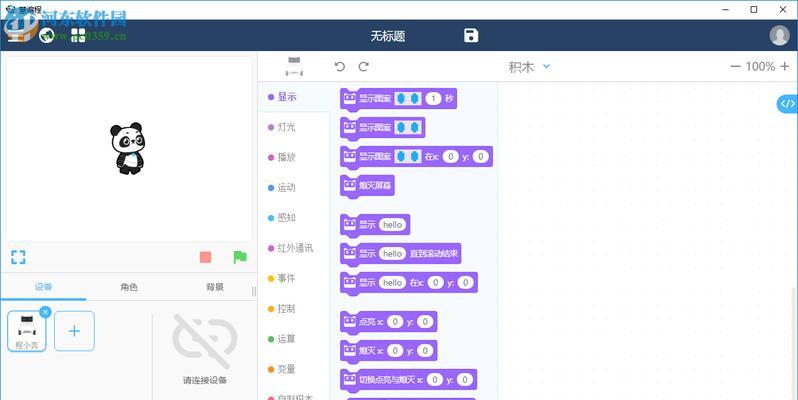Screen dimensions: 798x400
Task: Click the robot face icon on 熄灭屏幕 block
Action: coord(350,185)
